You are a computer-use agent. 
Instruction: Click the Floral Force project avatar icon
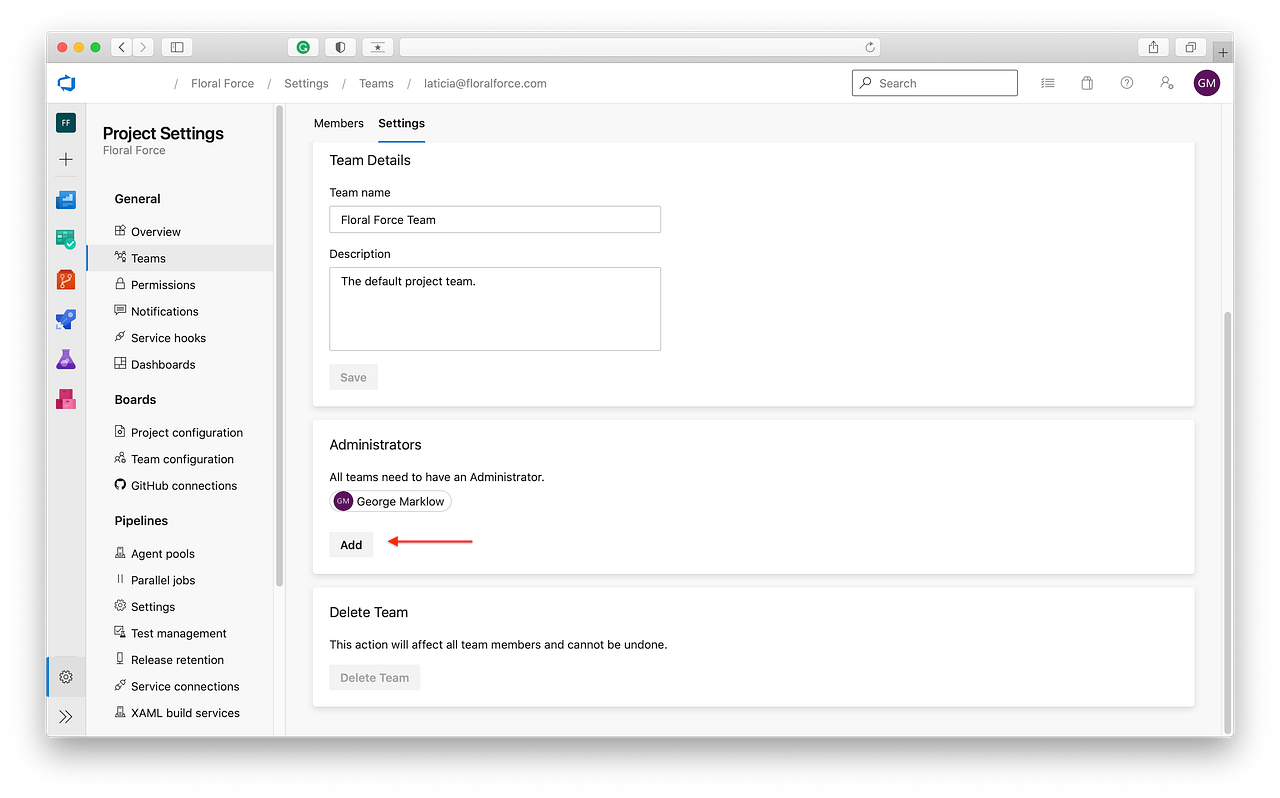tap(65, 122)
